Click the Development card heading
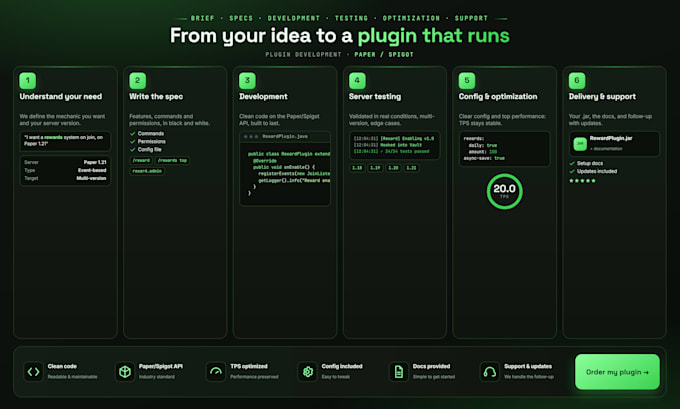Screen dimensions: 680x409 263,97
